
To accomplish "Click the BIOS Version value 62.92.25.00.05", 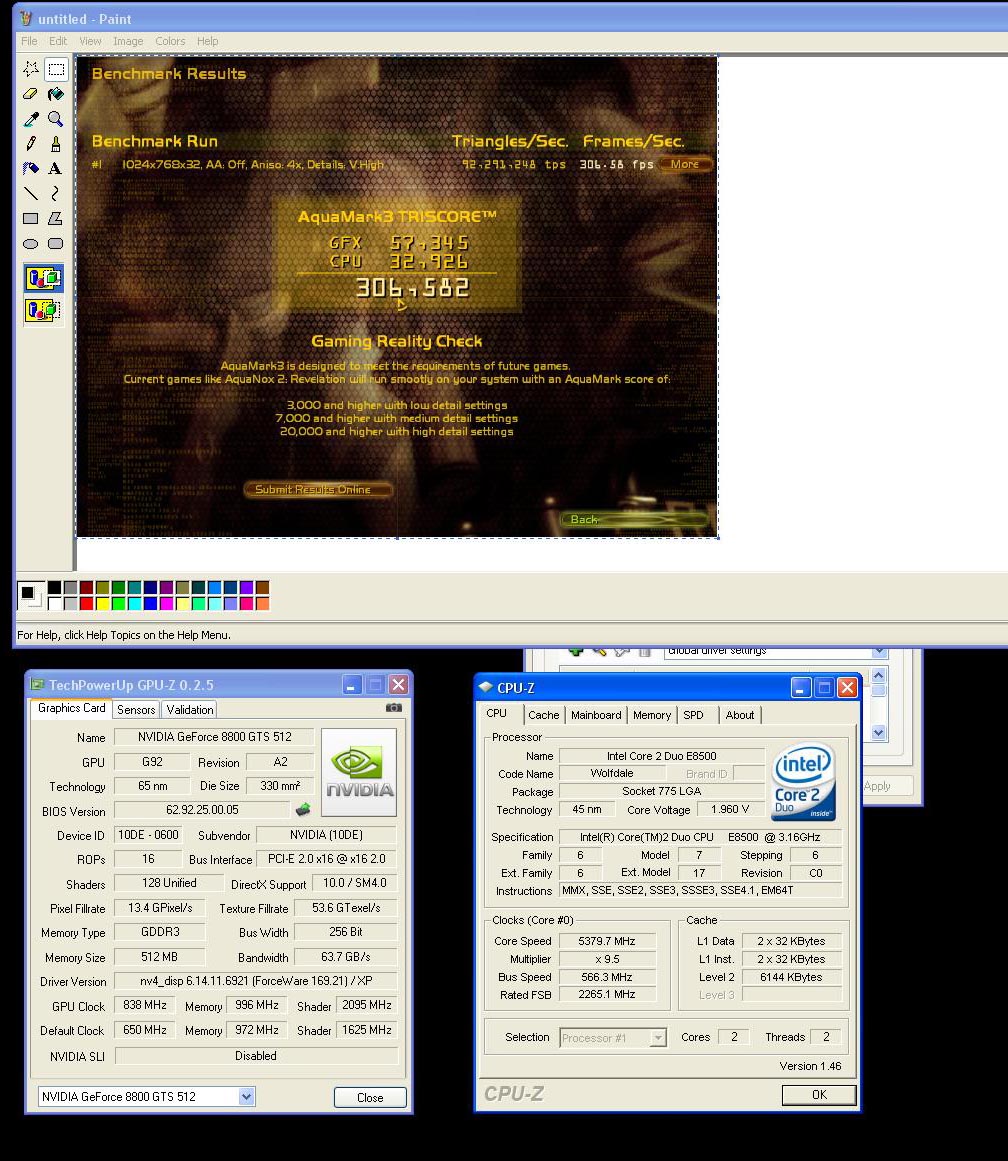I will point(202,810).
